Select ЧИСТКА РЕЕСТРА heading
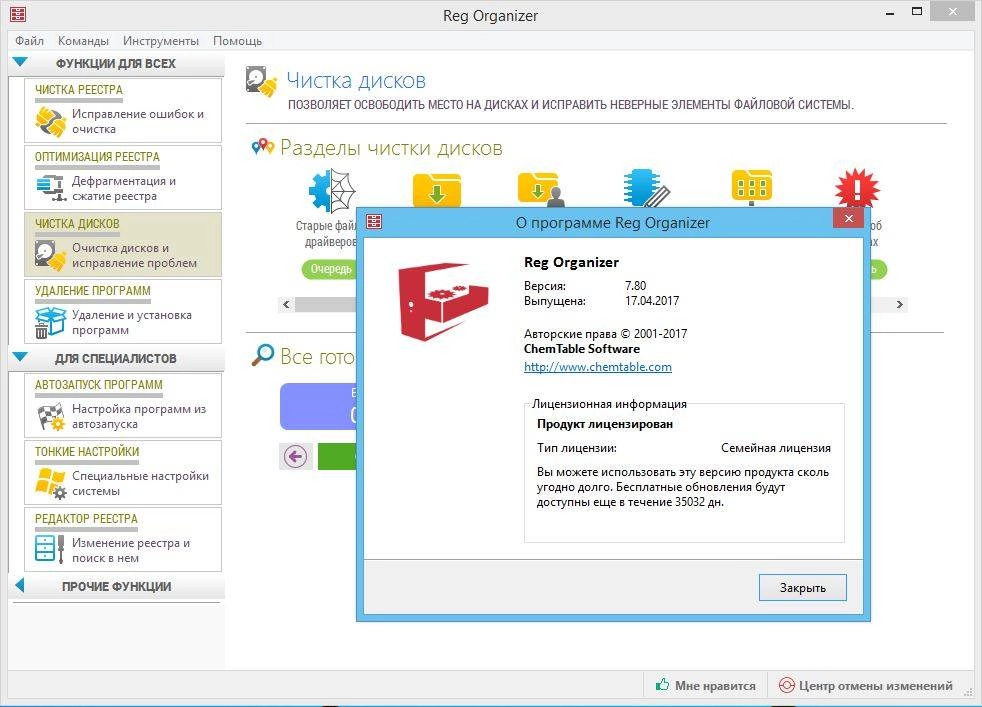The image size is (982, 707). [x=79, y=90]
